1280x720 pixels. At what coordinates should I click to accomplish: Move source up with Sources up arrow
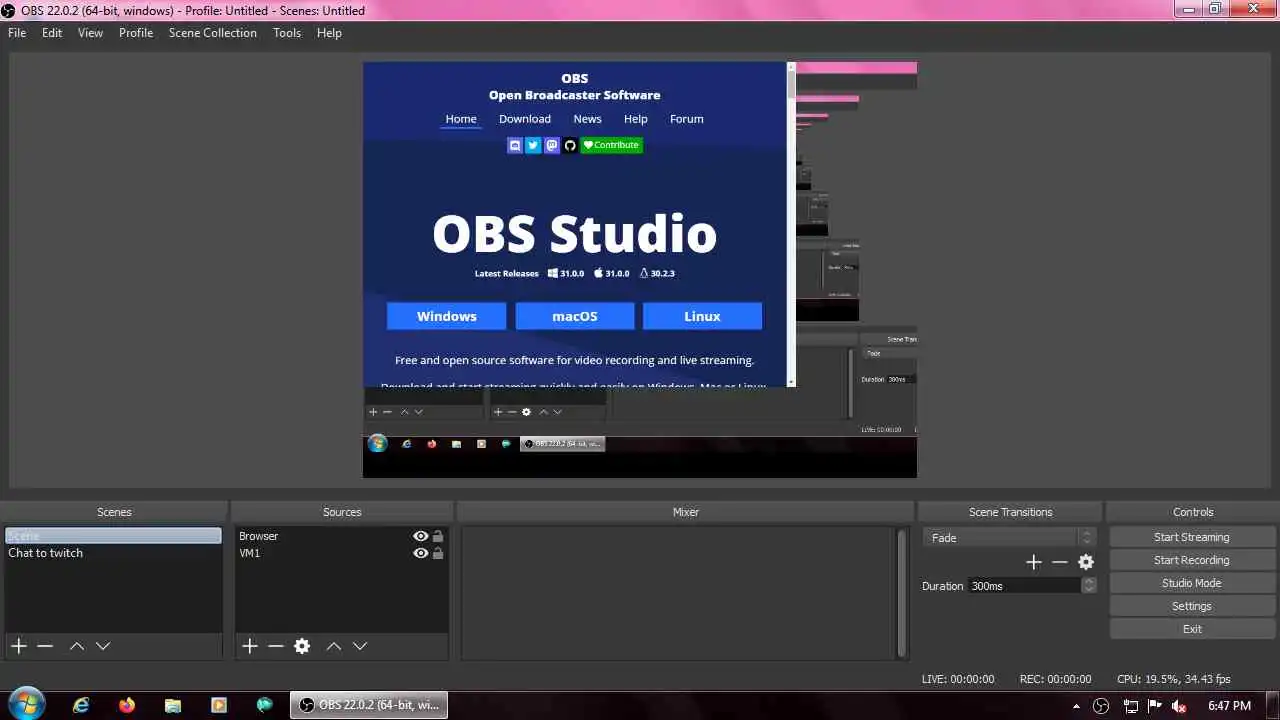334,646
